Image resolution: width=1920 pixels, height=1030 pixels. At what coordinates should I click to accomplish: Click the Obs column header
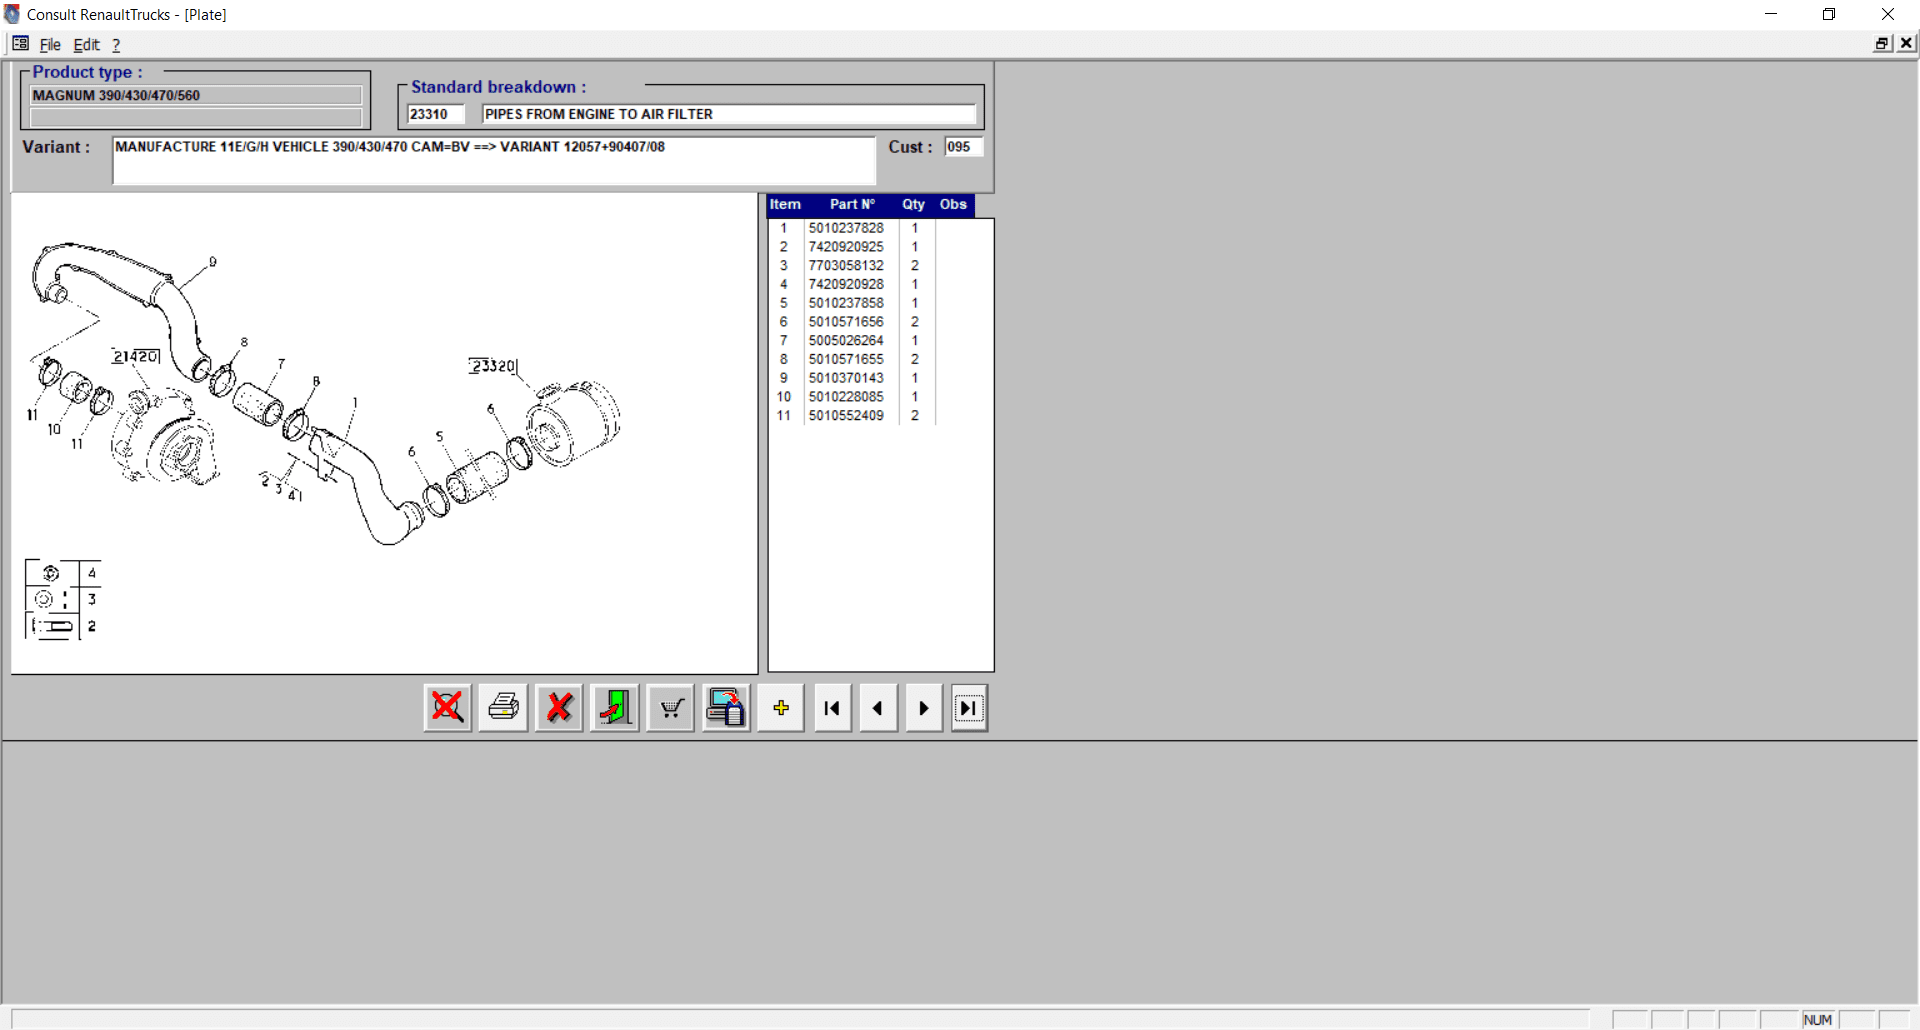[953, 204]
